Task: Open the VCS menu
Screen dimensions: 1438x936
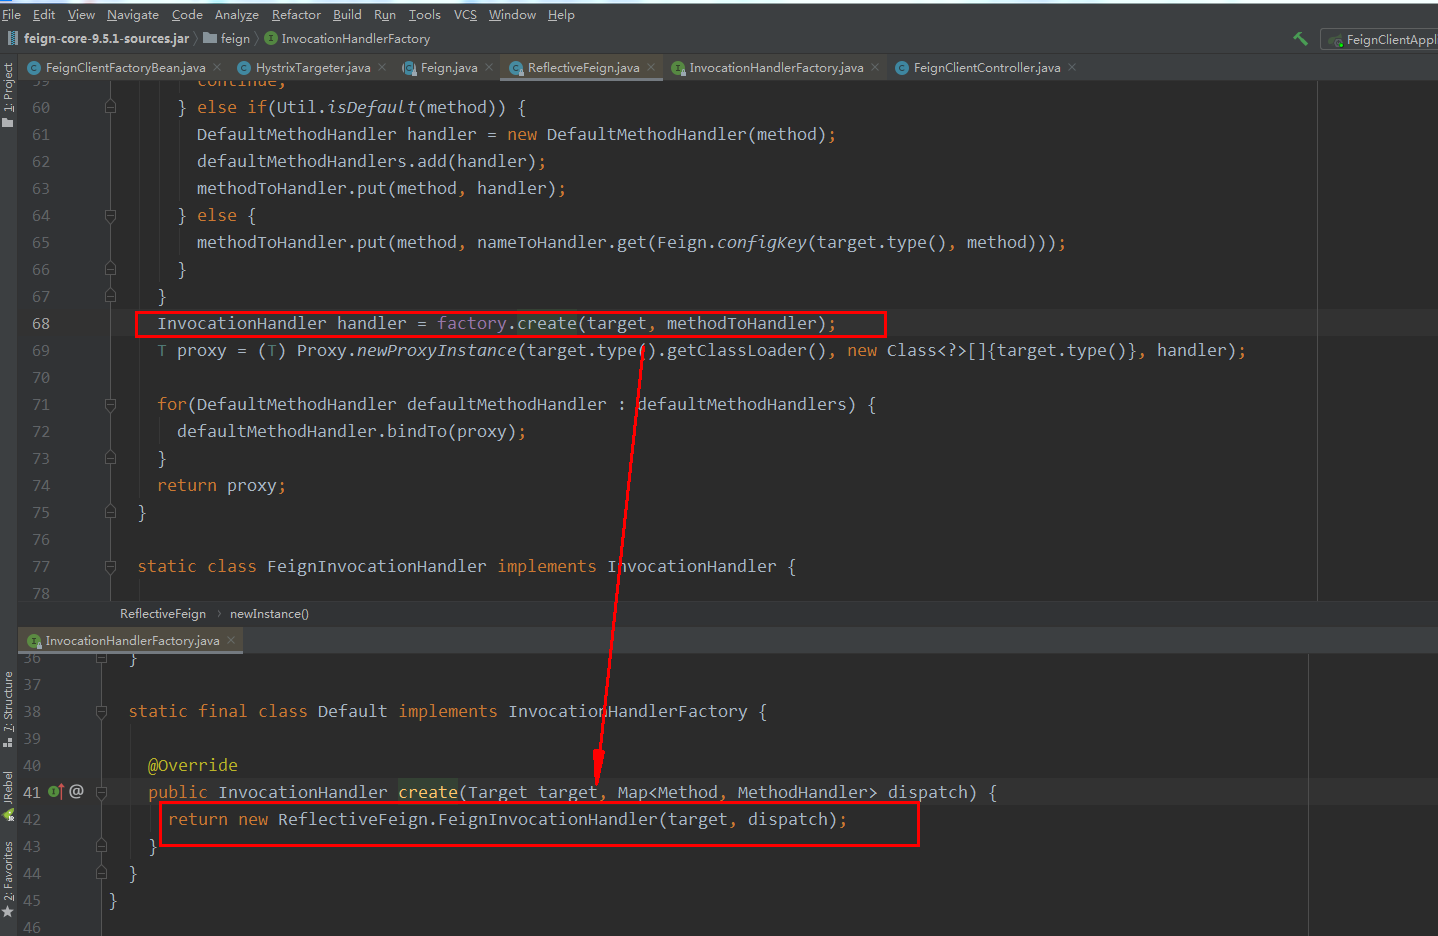Action: click(465, 15)
